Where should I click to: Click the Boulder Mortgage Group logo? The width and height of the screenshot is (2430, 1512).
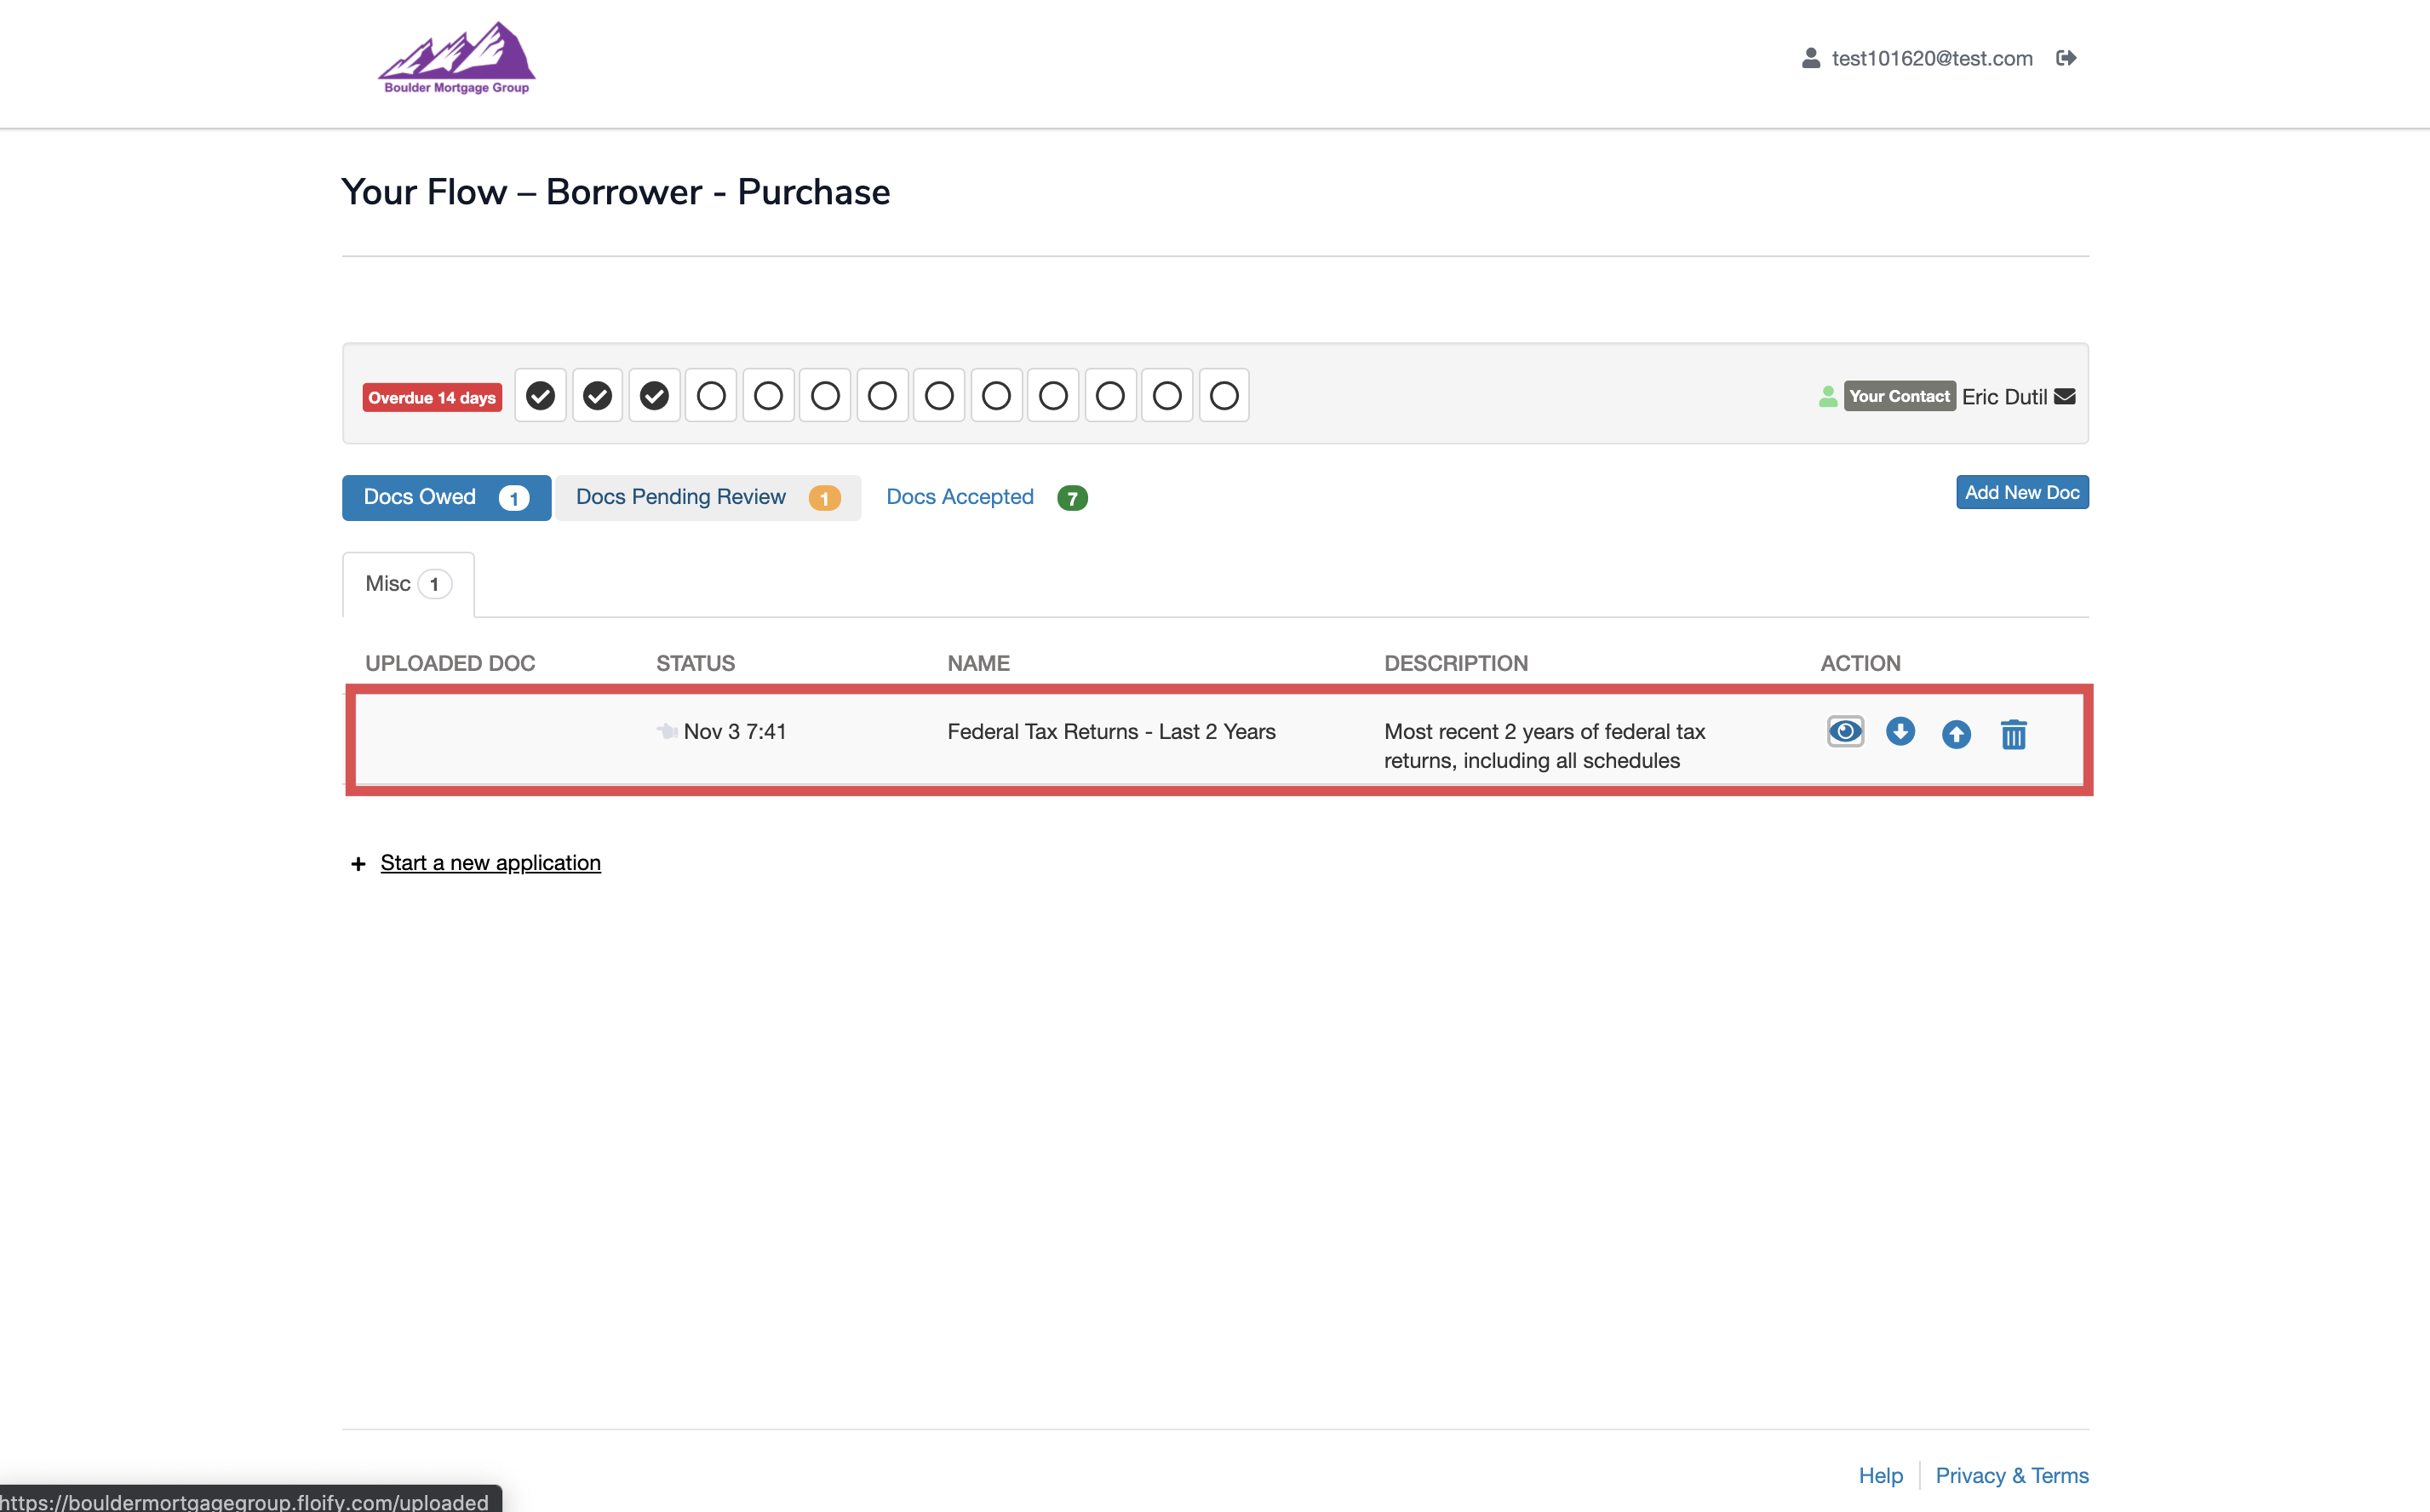456,58
